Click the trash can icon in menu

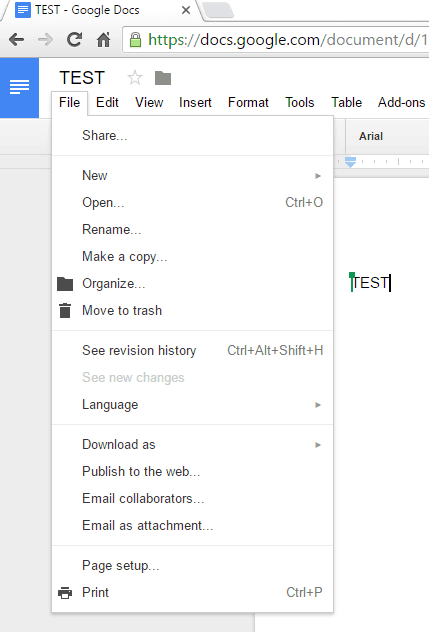[x=65, y=310]
